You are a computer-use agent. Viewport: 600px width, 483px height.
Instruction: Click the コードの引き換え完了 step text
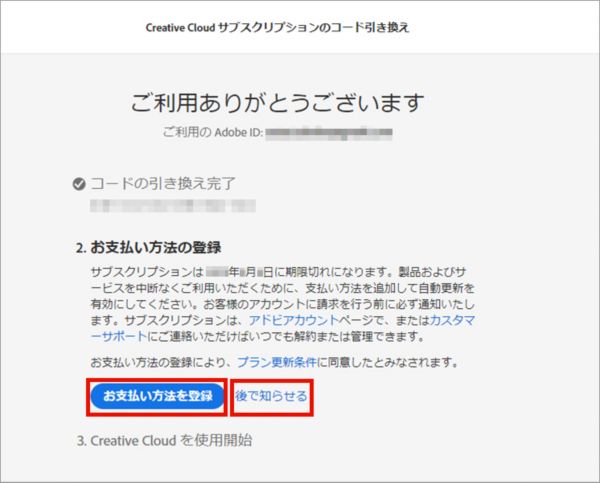point(163,184)
